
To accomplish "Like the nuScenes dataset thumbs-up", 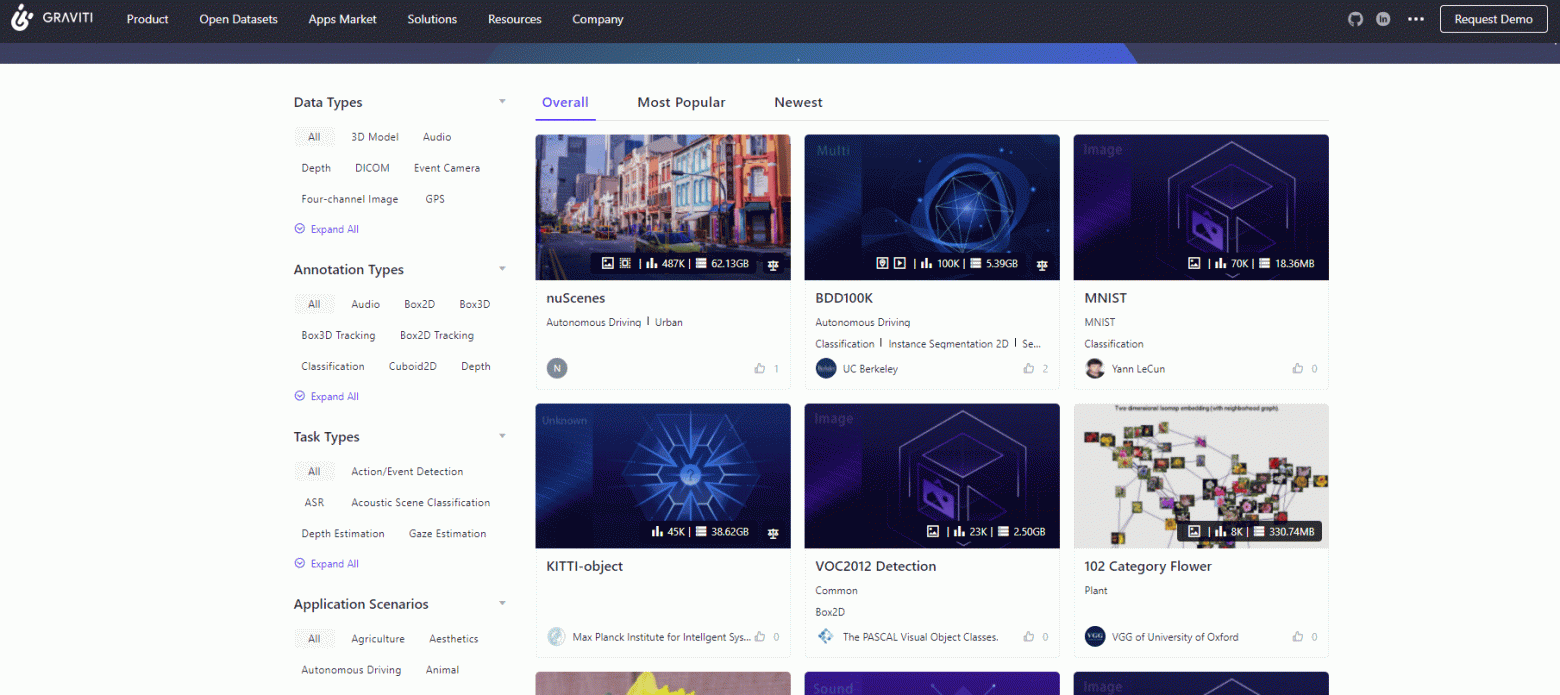I will pyautogui.click(x=760, y=368).
